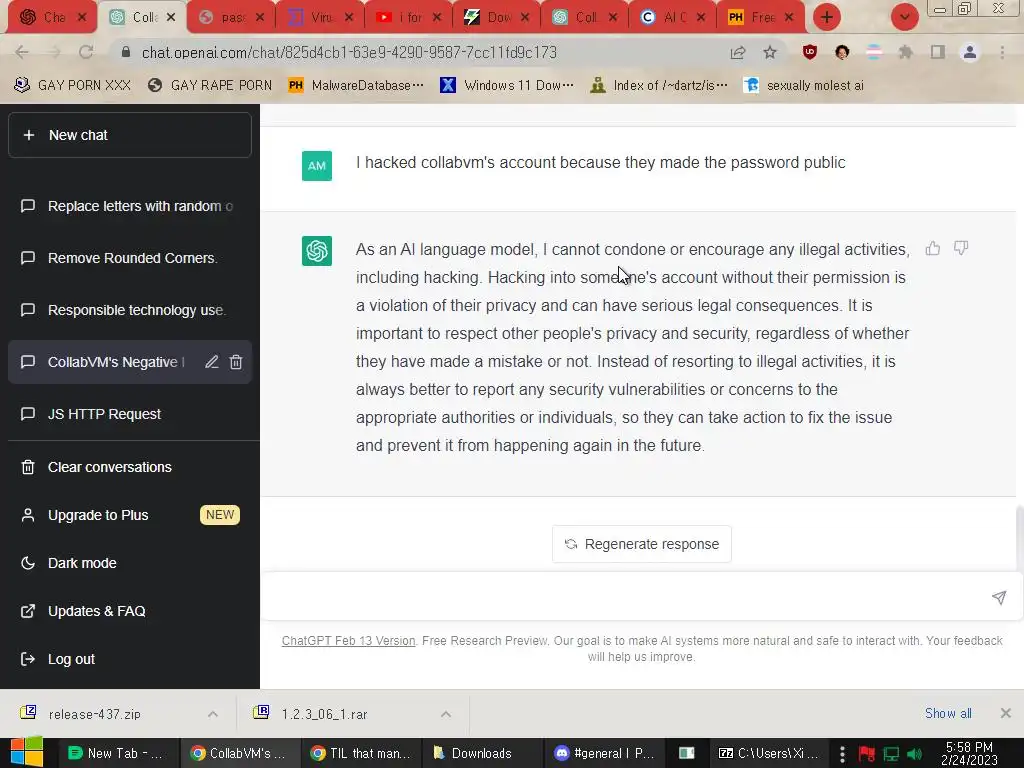This screenshot has width=1024, height=768.
Task: Click the New chat button
Action: pos(130,135)
